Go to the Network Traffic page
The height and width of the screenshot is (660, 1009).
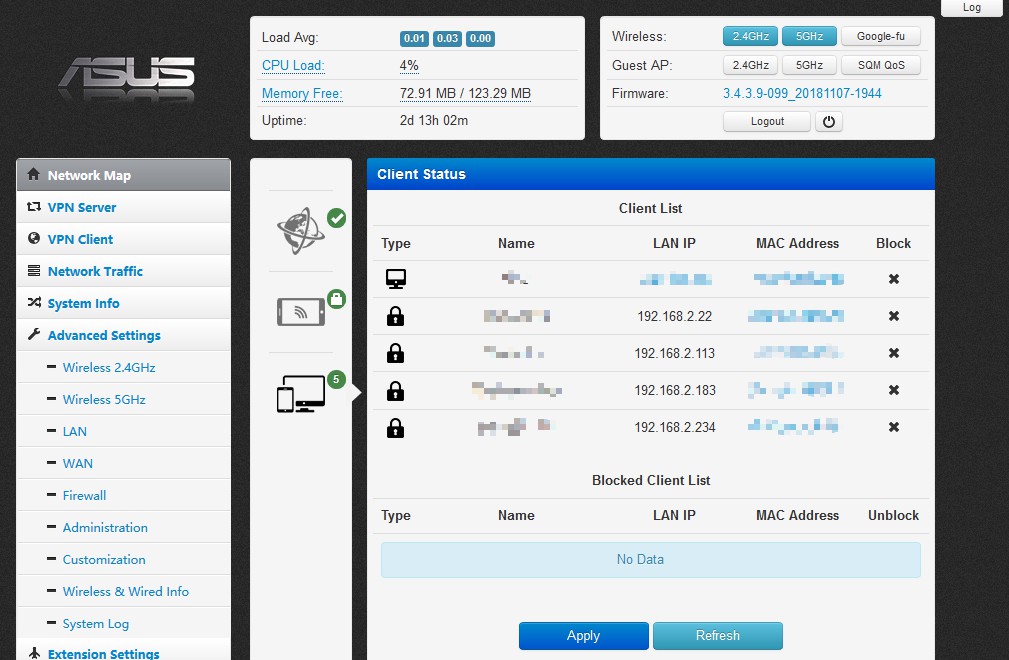coord(95,271)
